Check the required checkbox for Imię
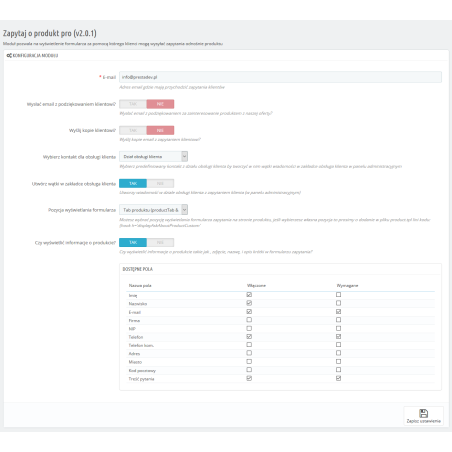452x452 pixels. pos(338,295)
